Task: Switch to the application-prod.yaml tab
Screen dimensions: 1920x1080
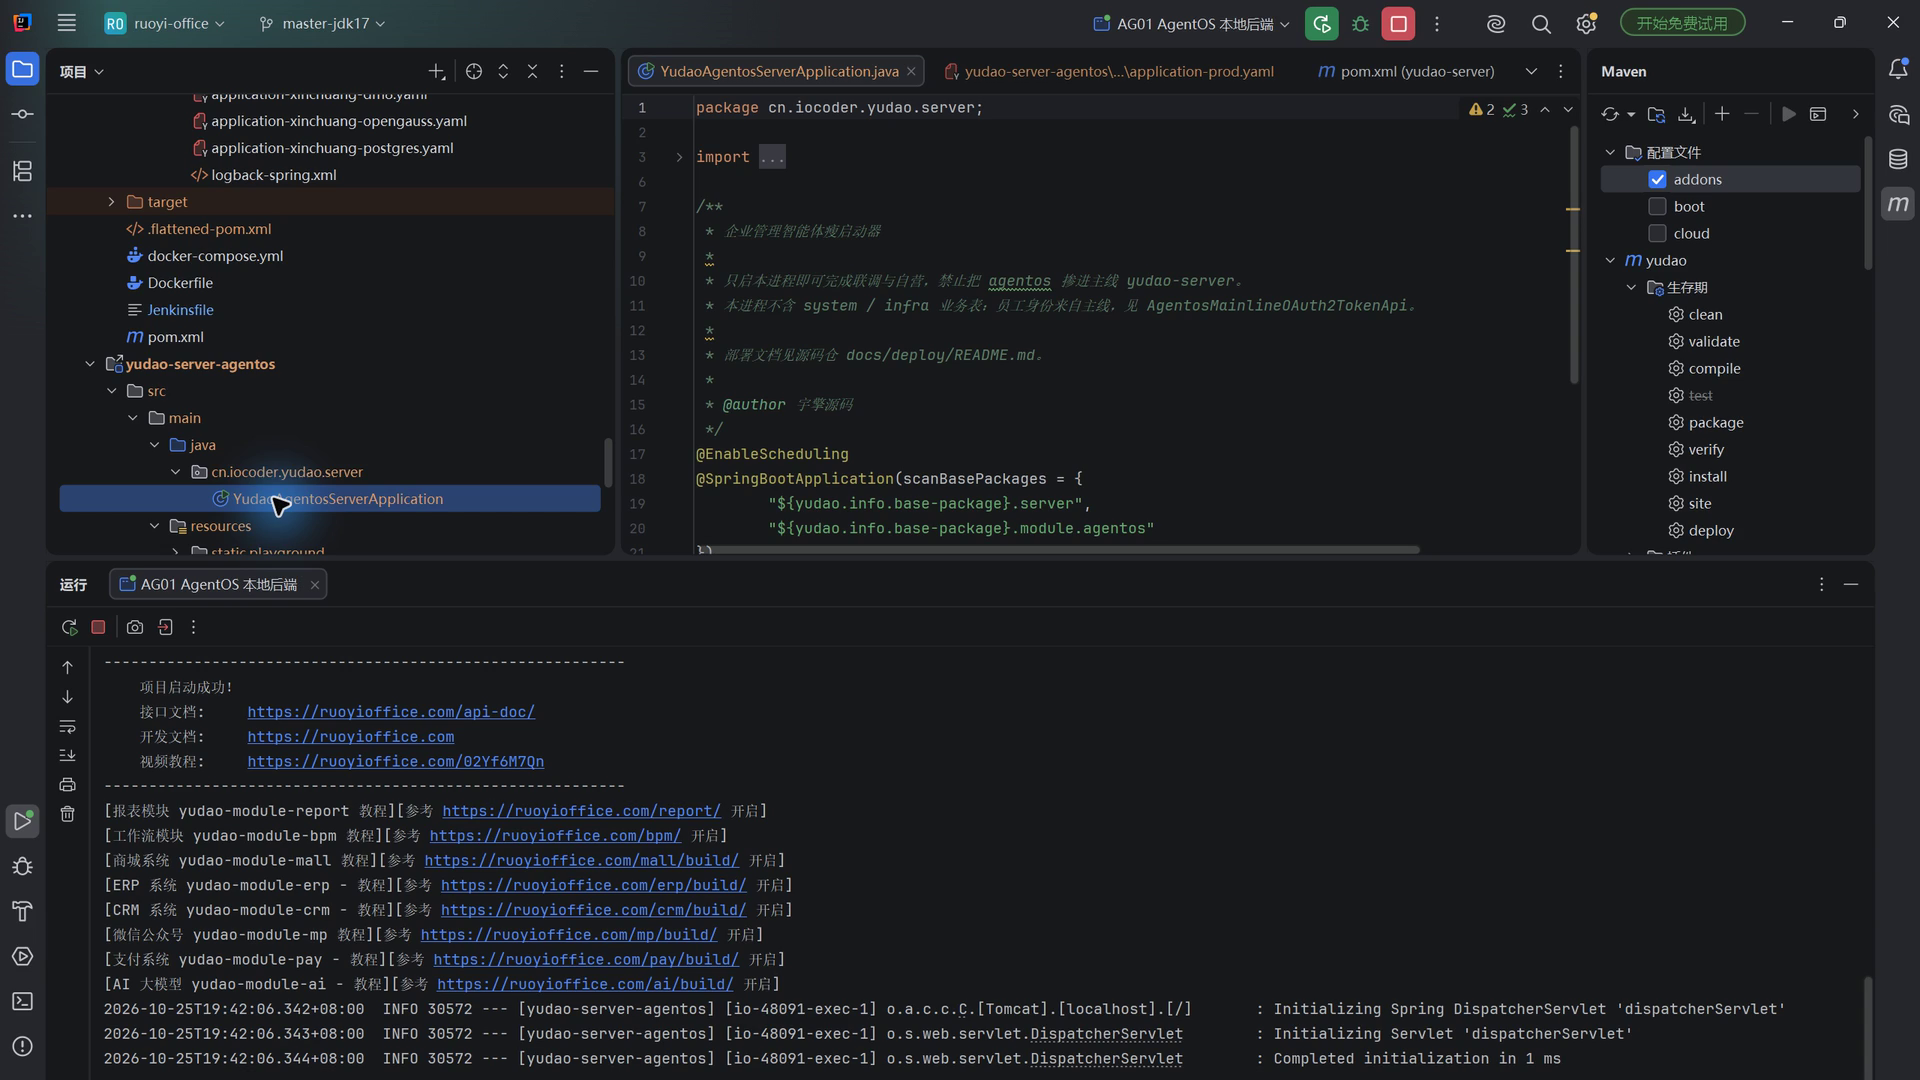Action: pyautogui.click(x=1109, y=71)
